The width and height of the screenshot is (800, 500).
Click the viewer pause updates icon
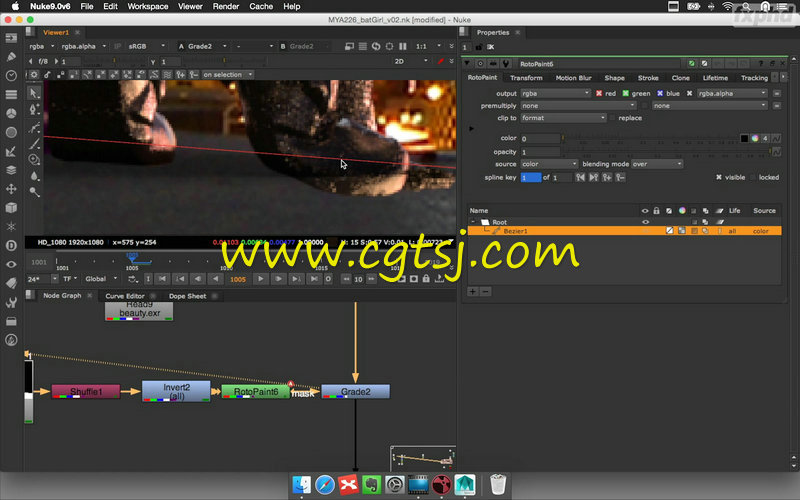tap(403, 46)
